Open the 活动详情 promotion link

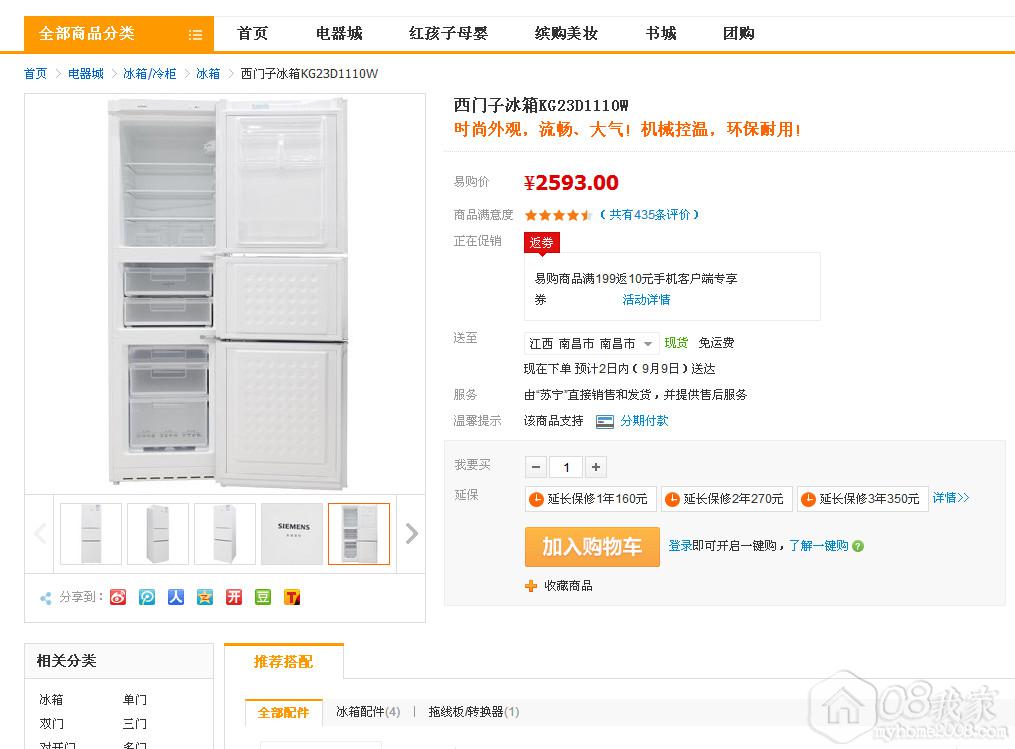pos(646,300)
